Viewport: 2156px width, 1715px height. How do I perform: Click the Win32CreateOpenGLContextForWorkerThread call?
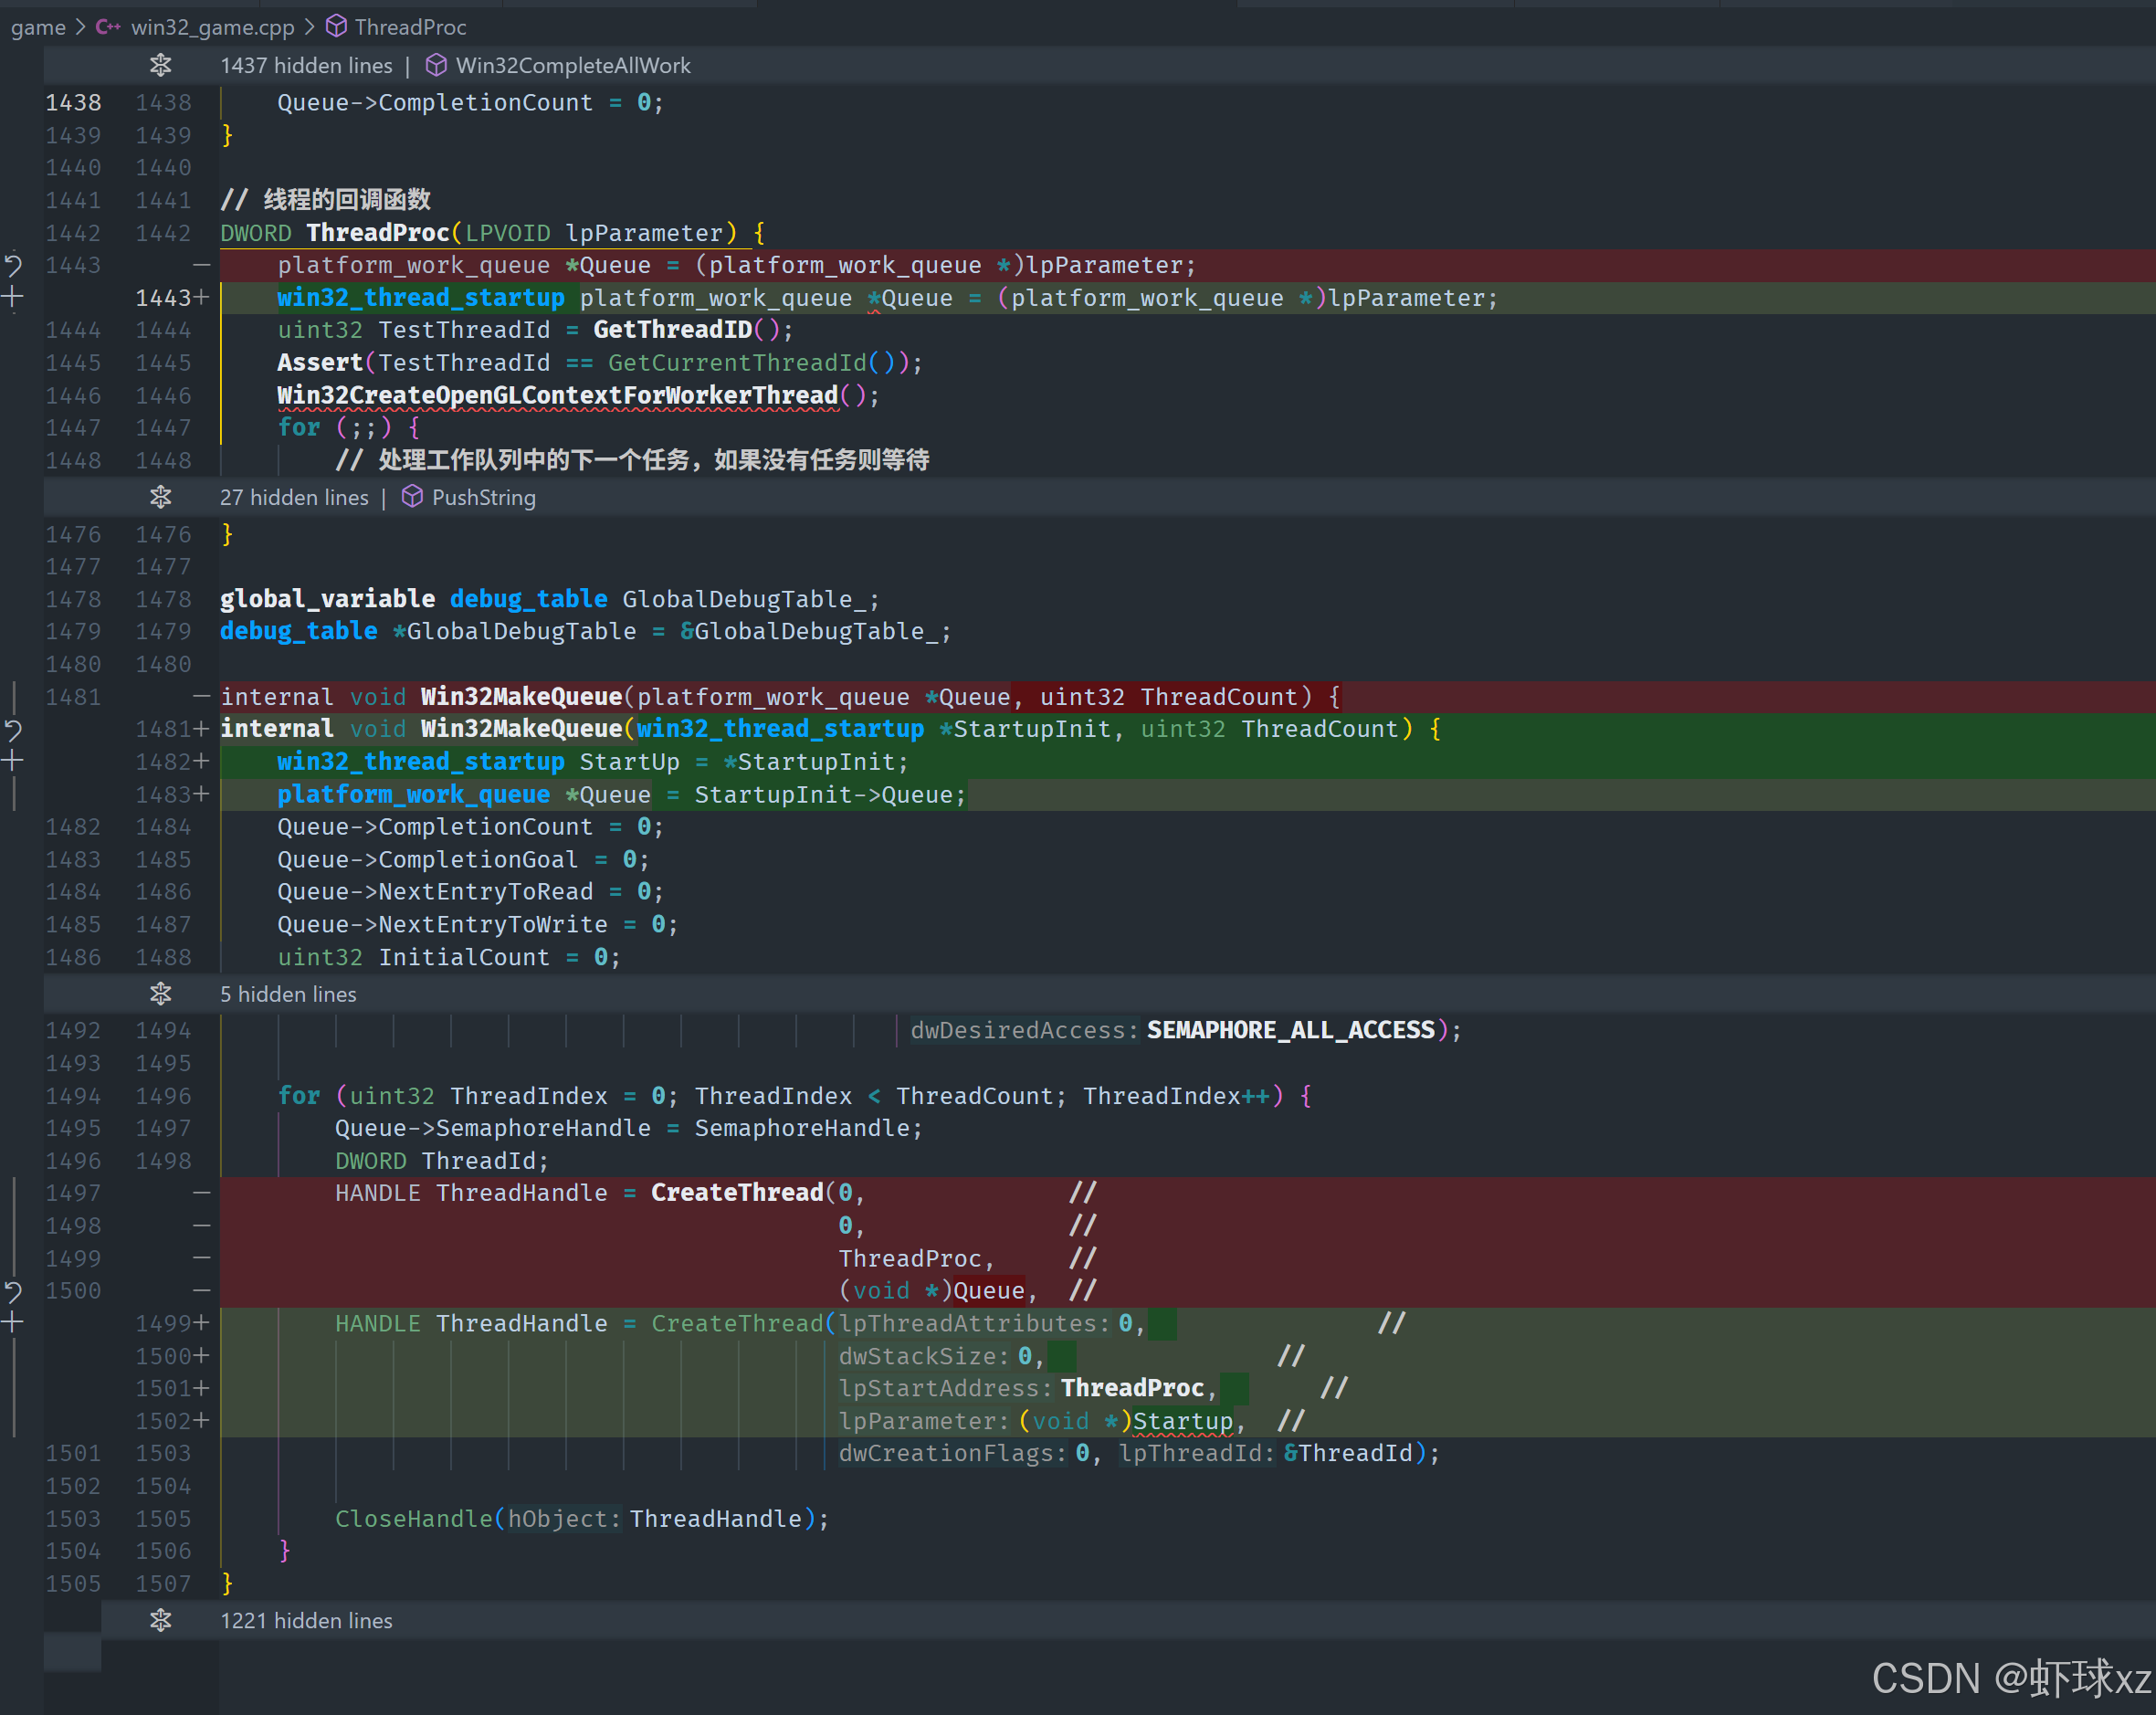tap(557, 395)
